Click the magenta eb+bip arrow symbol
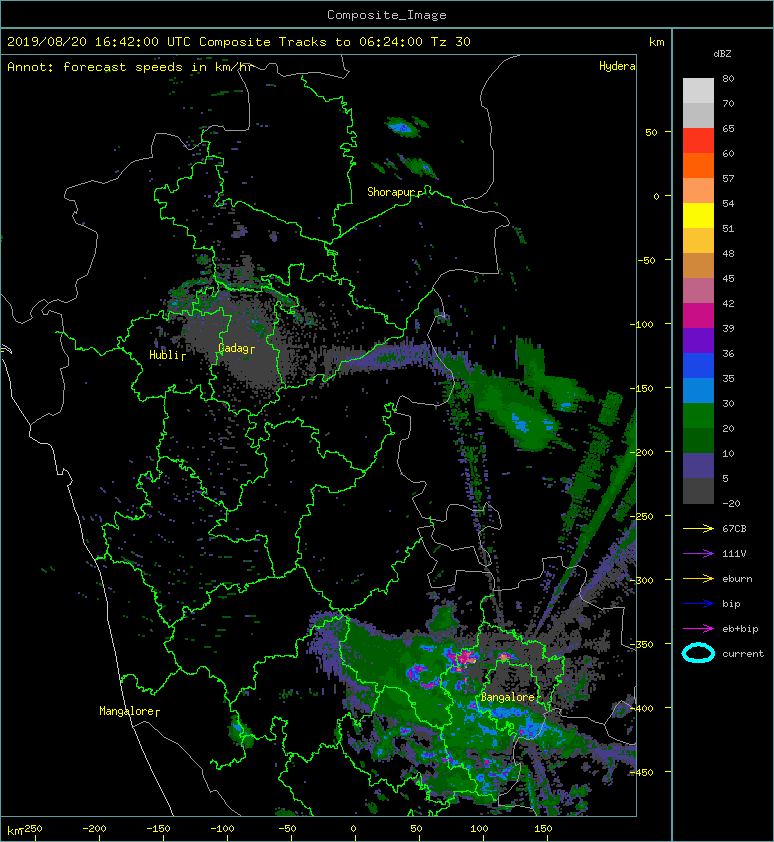This screenshot has width=774, height=842. pyautogui.click(x=698, y=628)
